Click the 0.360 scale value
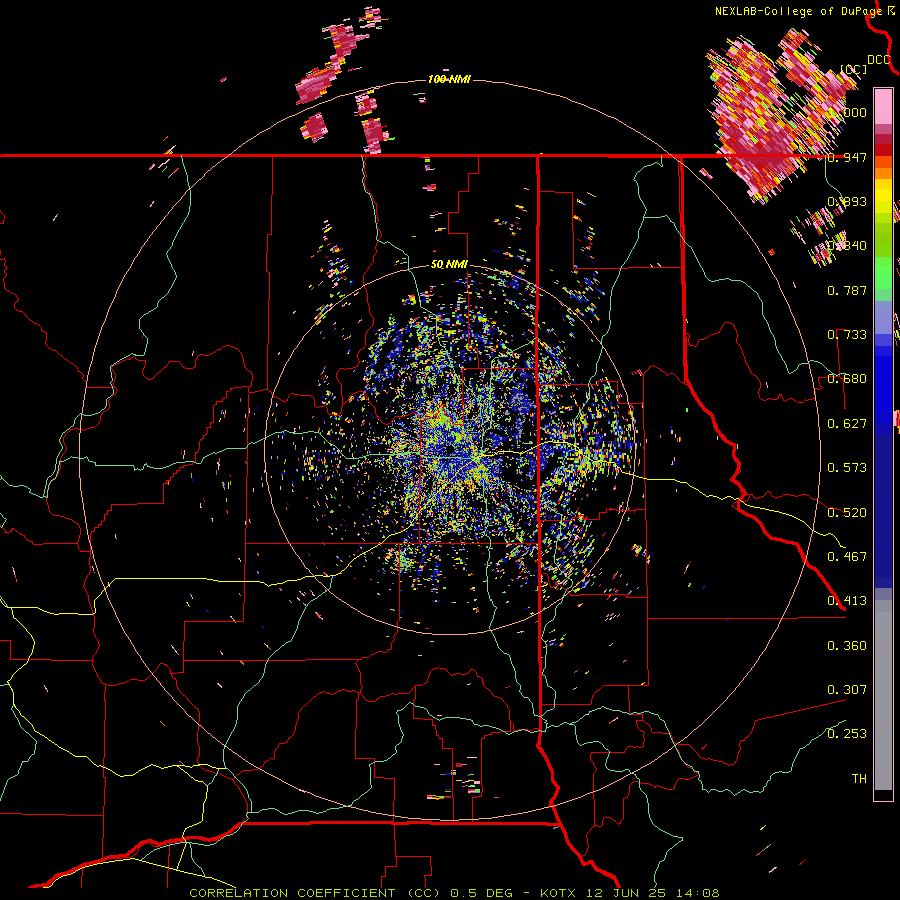The width and height of the screenshot is (900, 900). pos(847,646)
